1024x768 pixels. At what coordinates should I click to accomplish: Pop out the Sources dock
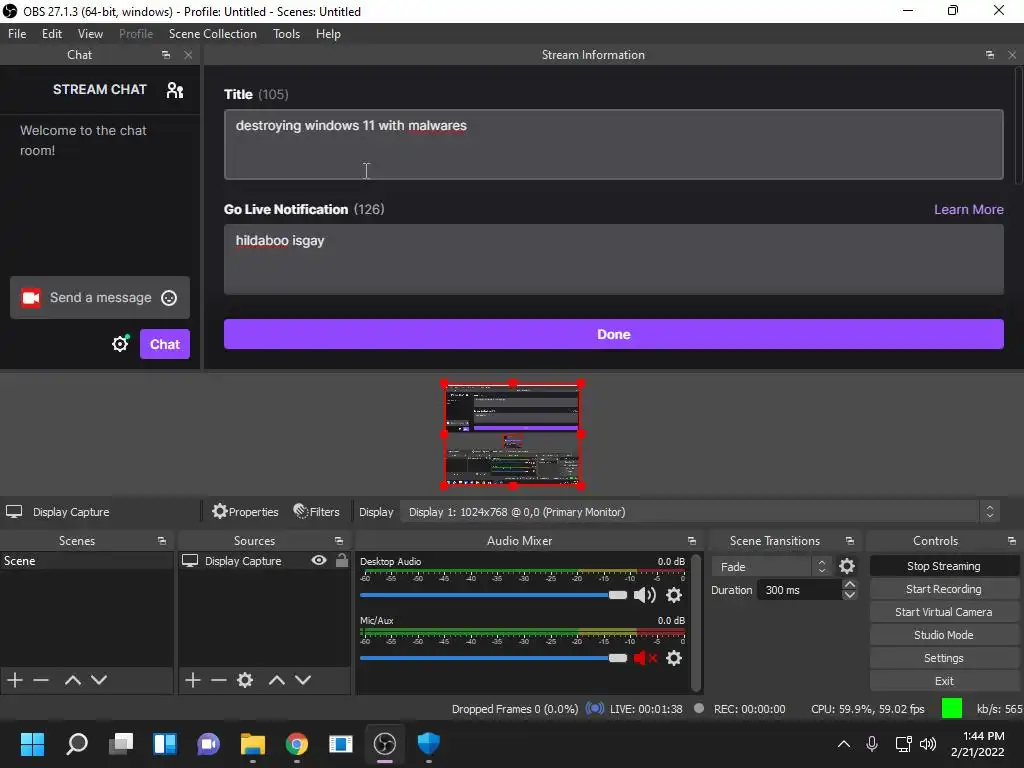(339, 541)
